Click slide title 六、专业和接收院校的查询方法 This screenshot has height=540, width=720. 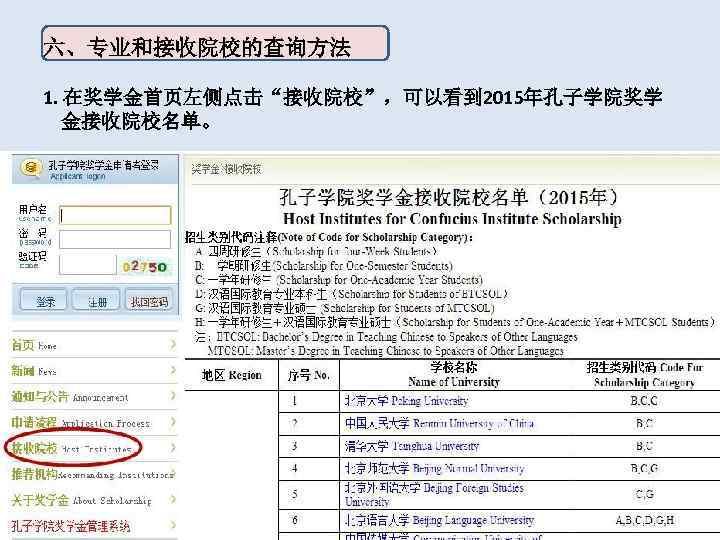[x=197, y=47]
